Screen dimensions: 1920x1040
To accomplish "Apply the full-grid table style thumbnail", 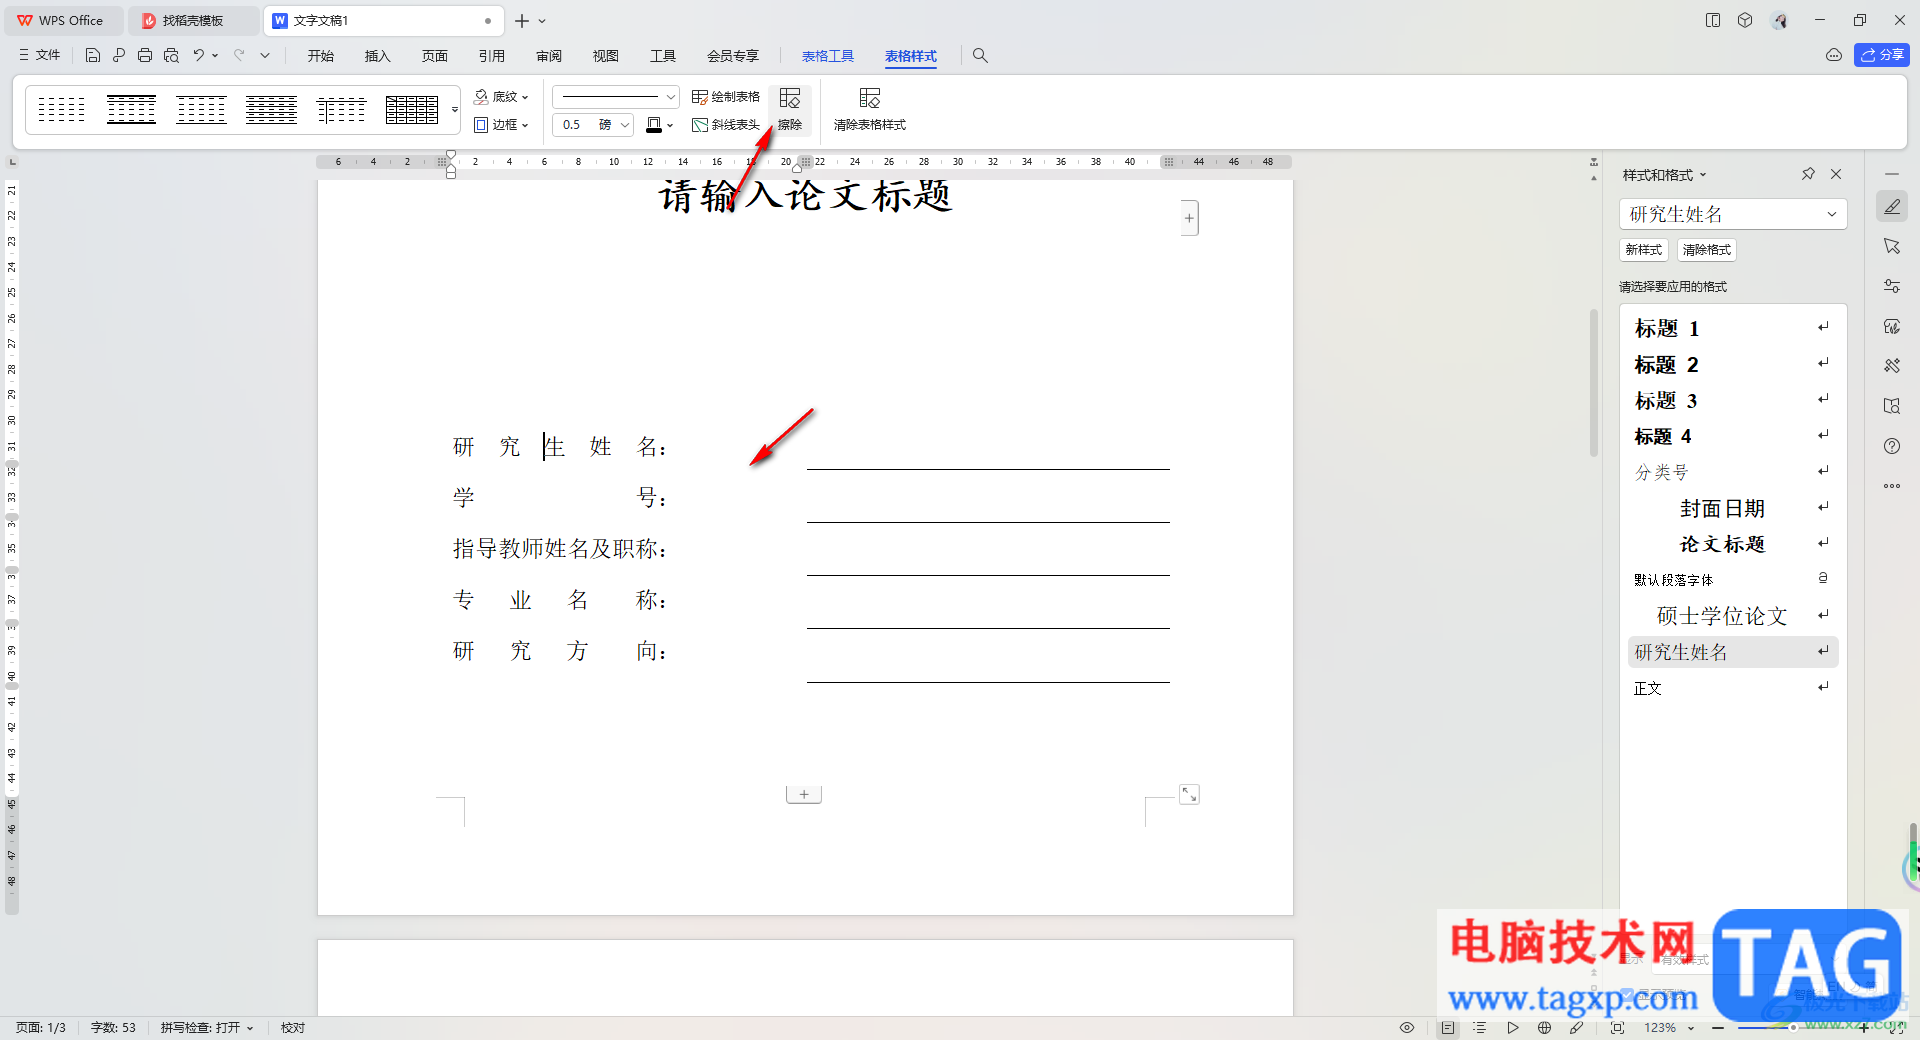I will pos(412,109).
